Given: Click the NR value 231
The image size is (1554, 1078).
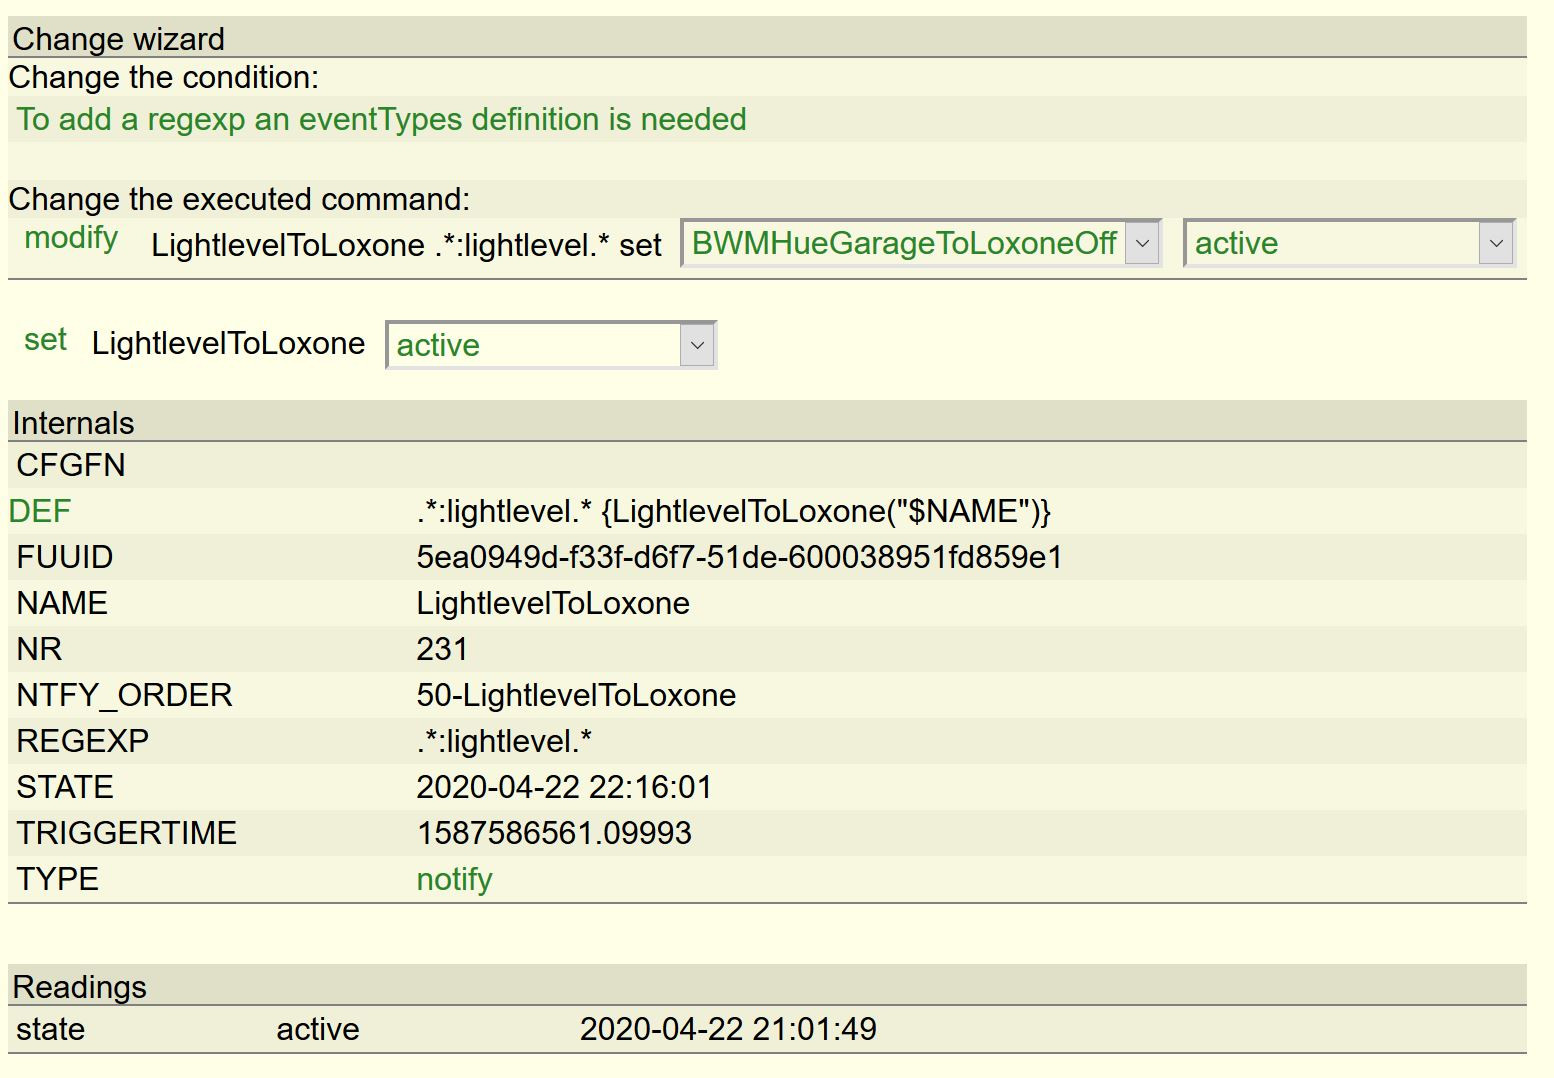Looking at the screenshot, I should coord(442,649).
